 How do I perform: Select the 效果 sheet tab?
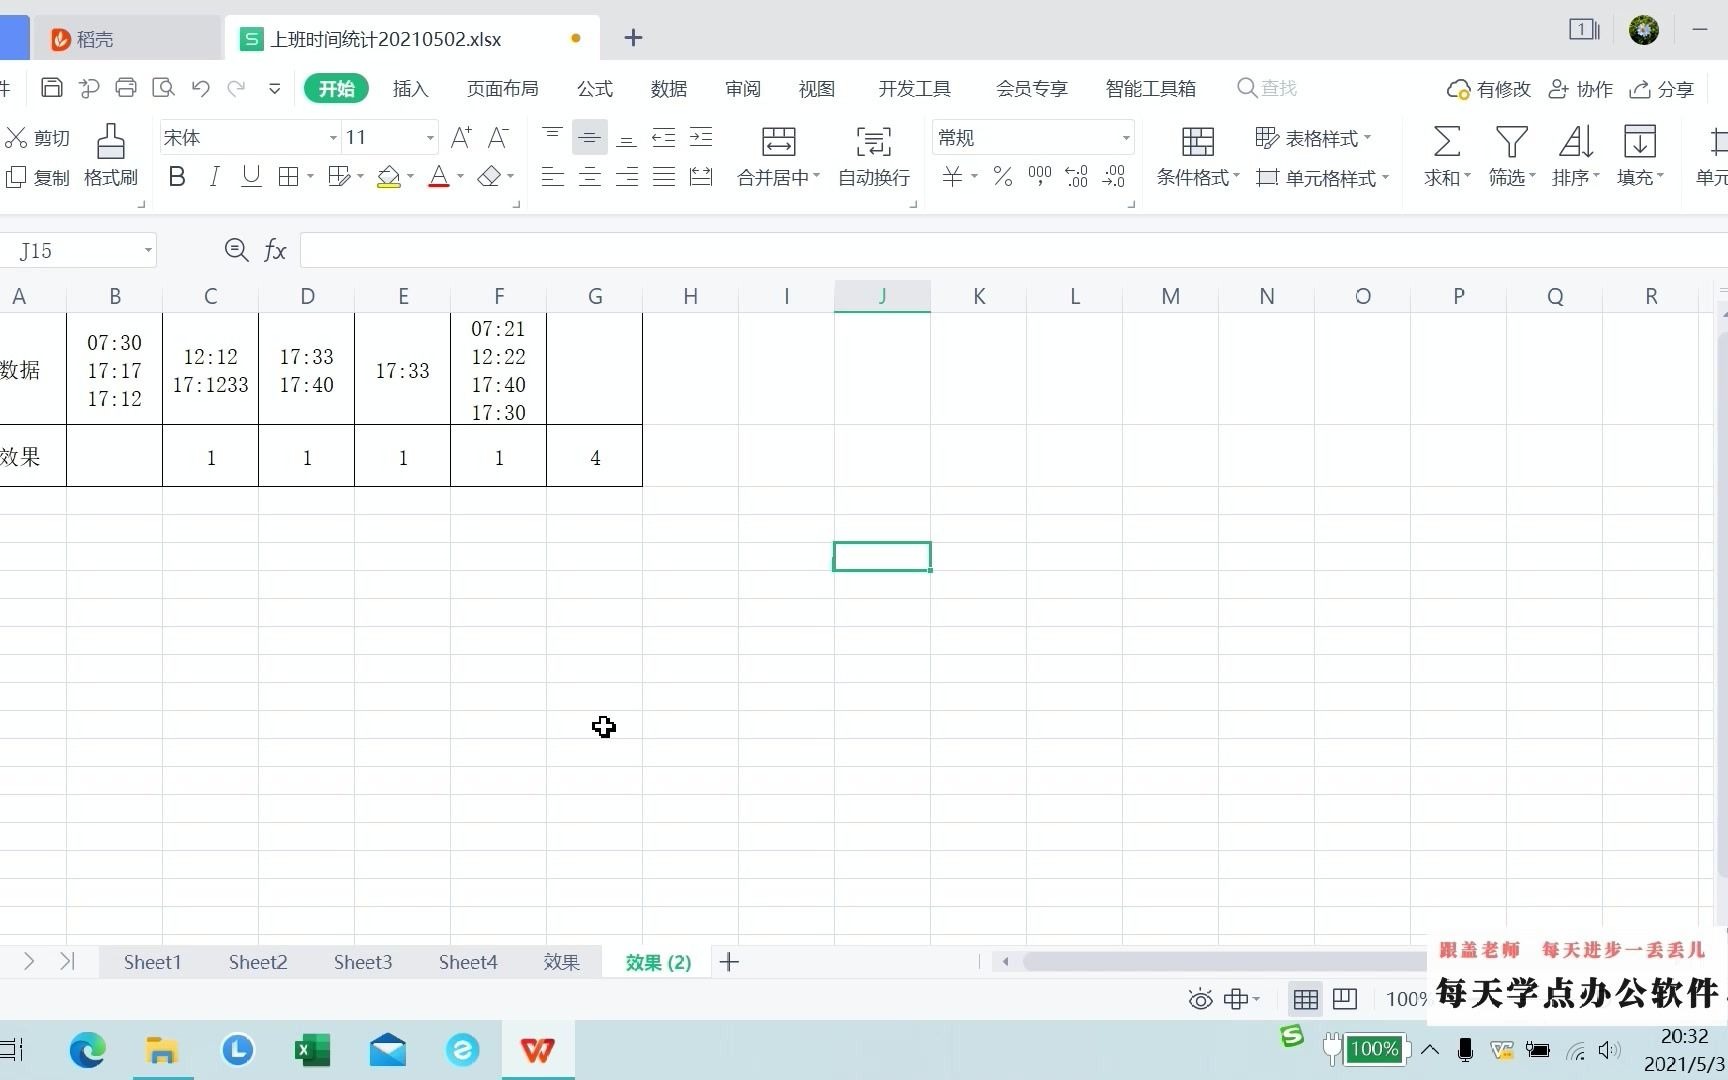561,961
